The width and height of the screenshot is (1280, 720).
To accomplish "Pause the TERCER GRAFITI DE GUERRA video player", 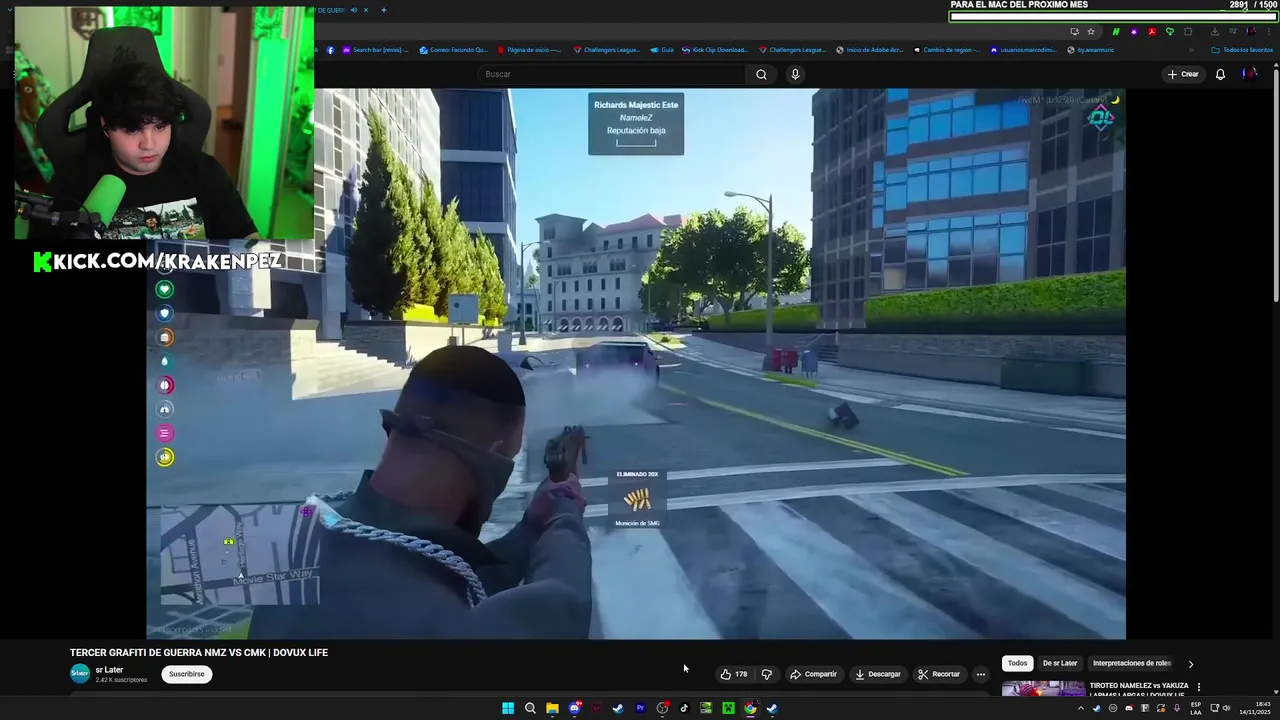I will point(636,363).
